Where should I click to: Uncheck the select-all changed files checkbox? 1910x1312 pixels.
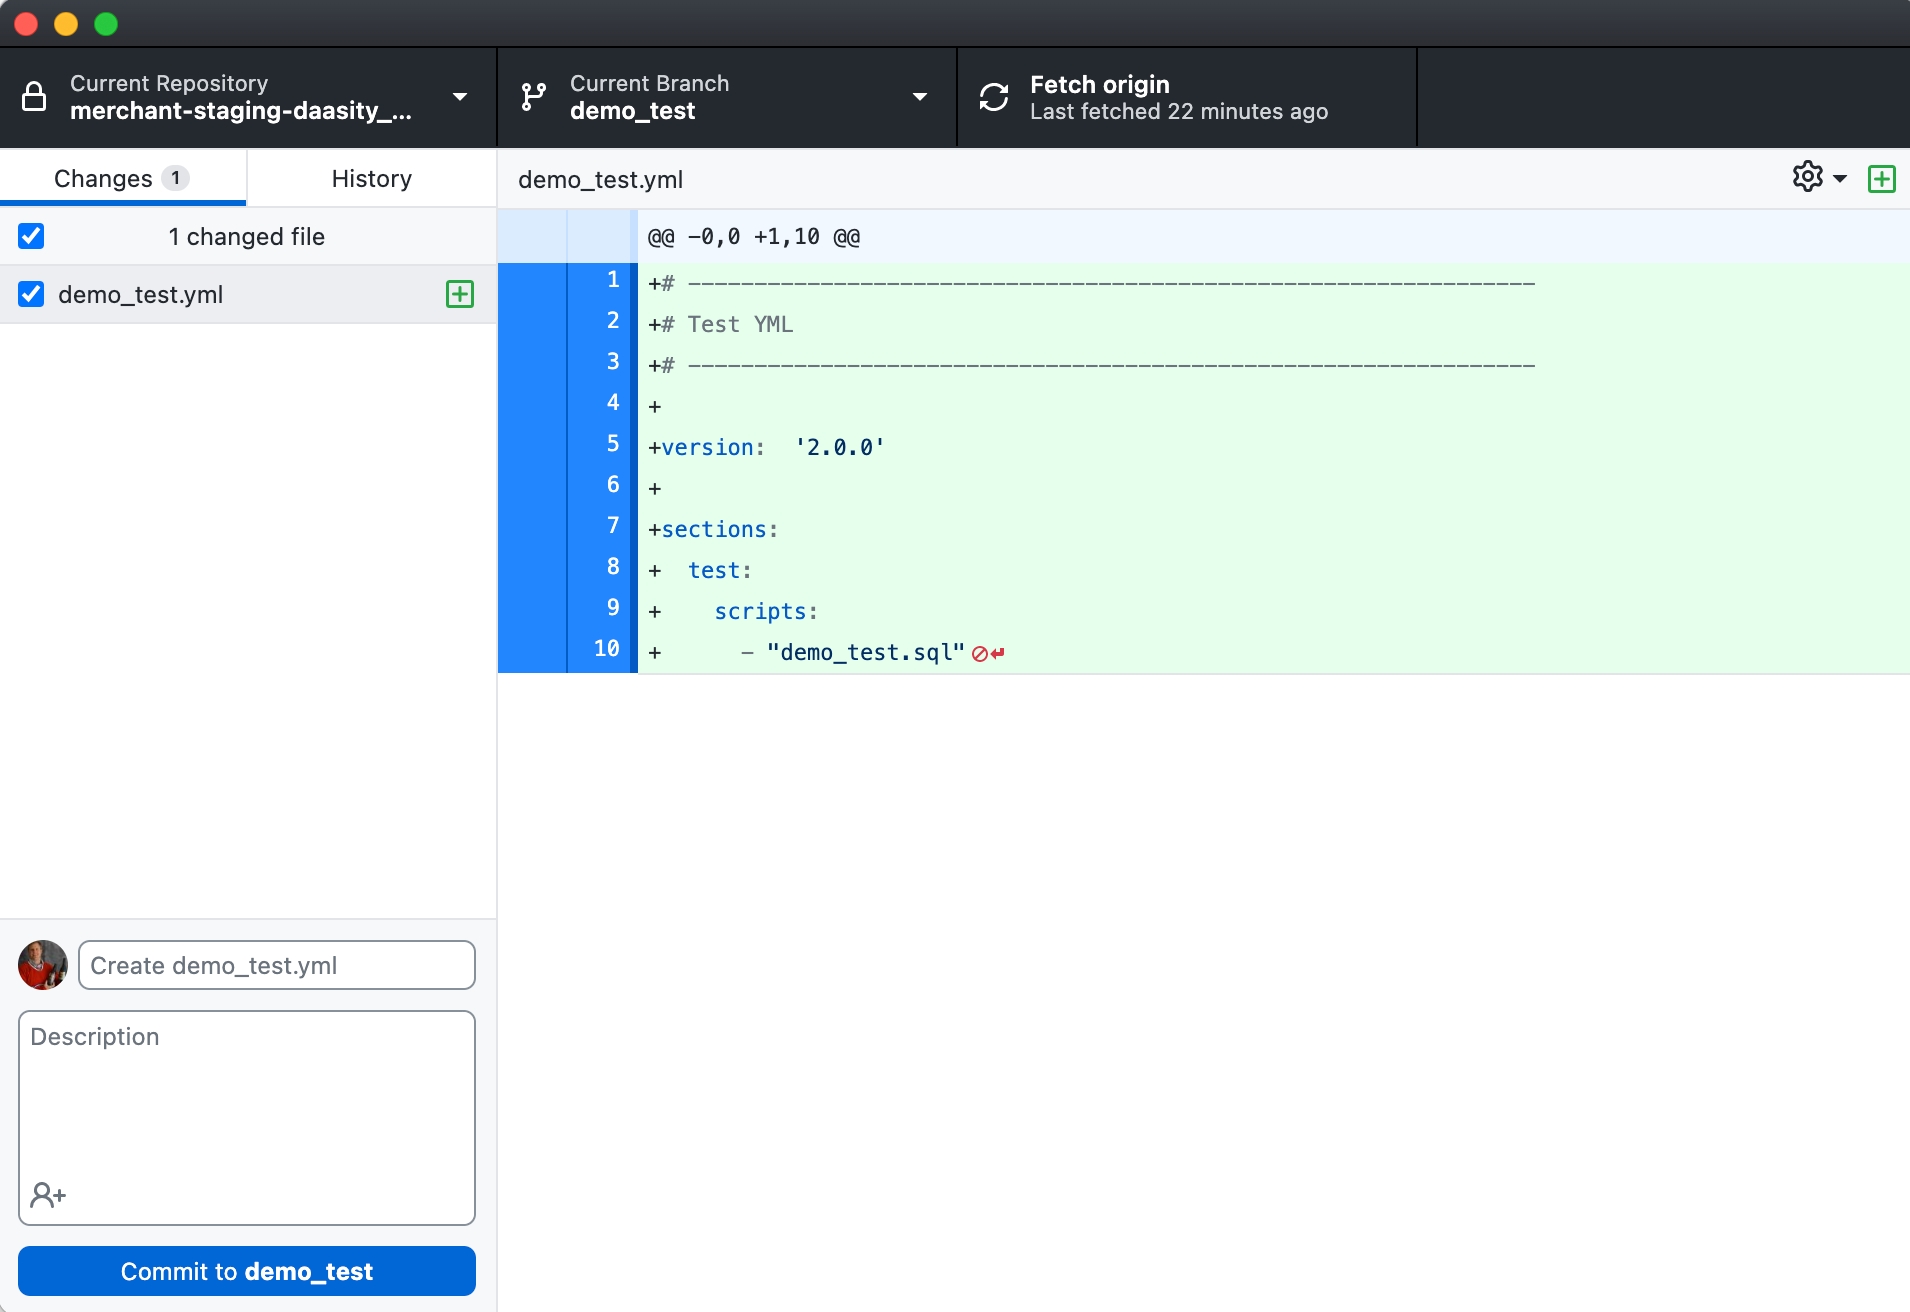[31, 236]
